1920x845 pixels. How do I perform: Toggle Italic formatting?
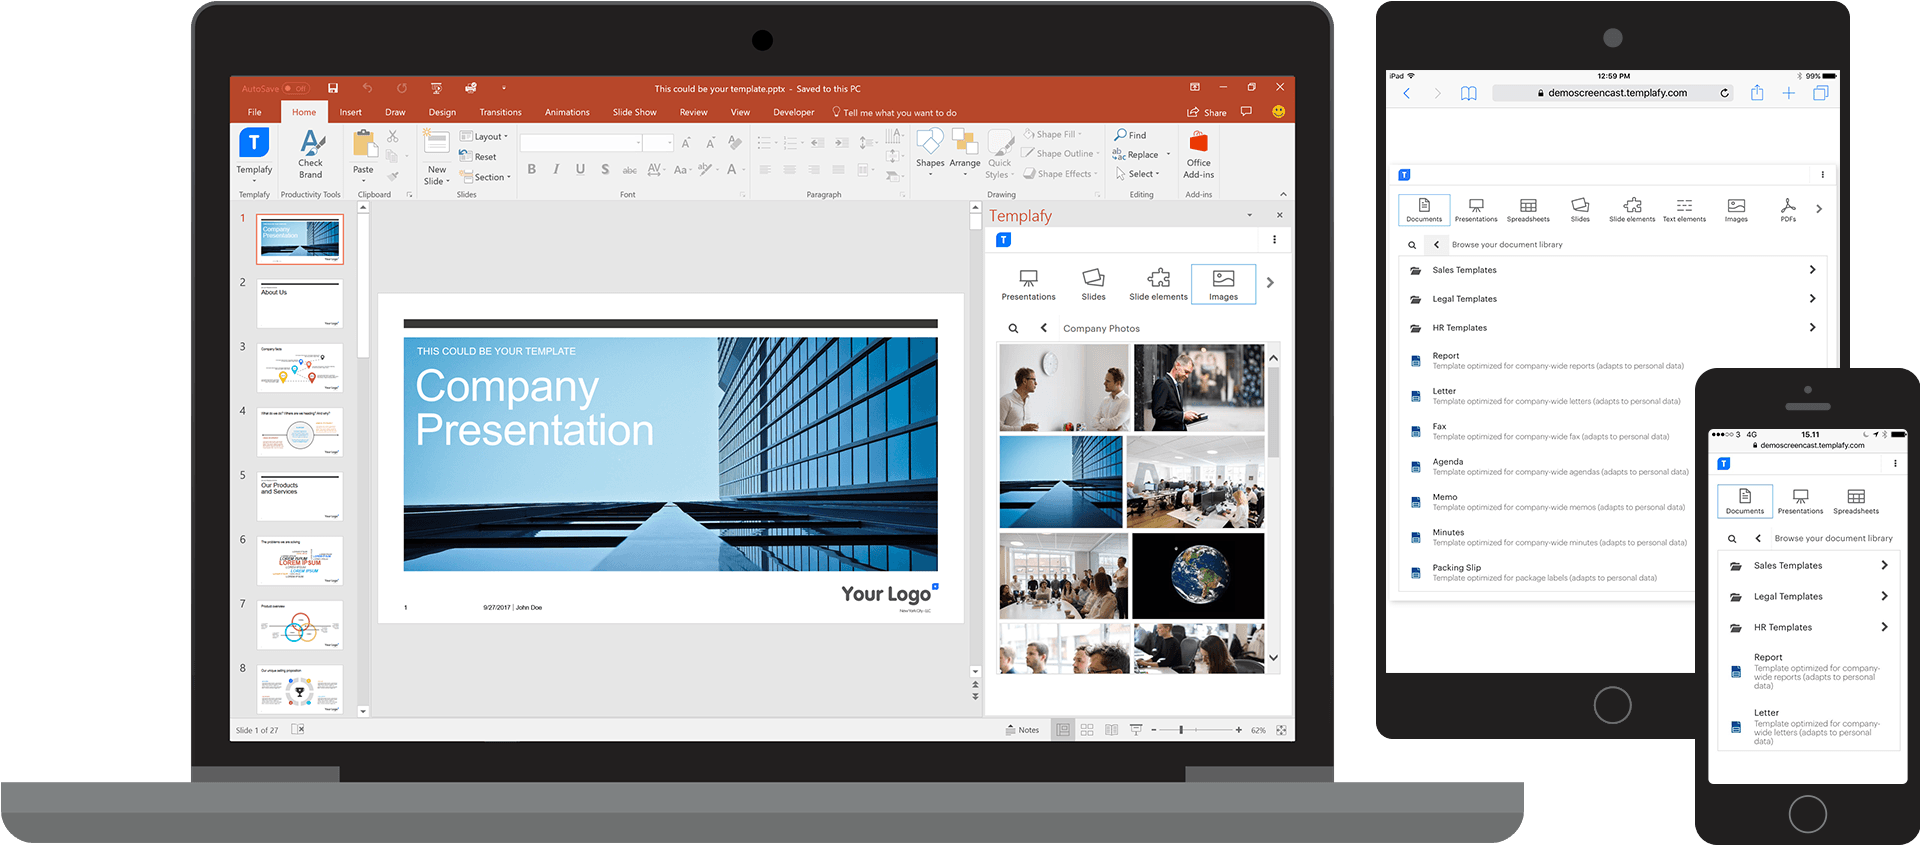click(556, 169)
